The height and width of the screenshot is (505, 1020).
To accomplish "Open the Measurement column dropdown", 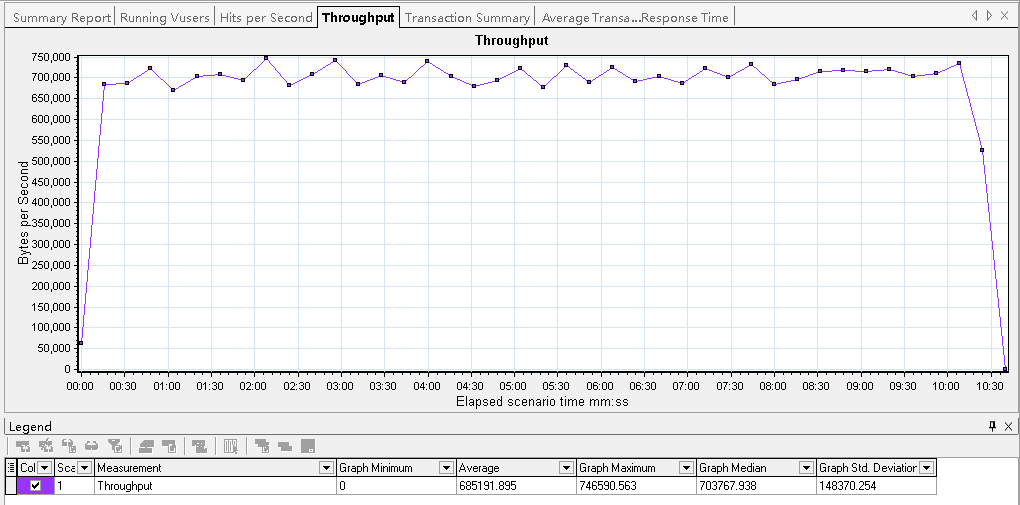I will tap(326, 468).
